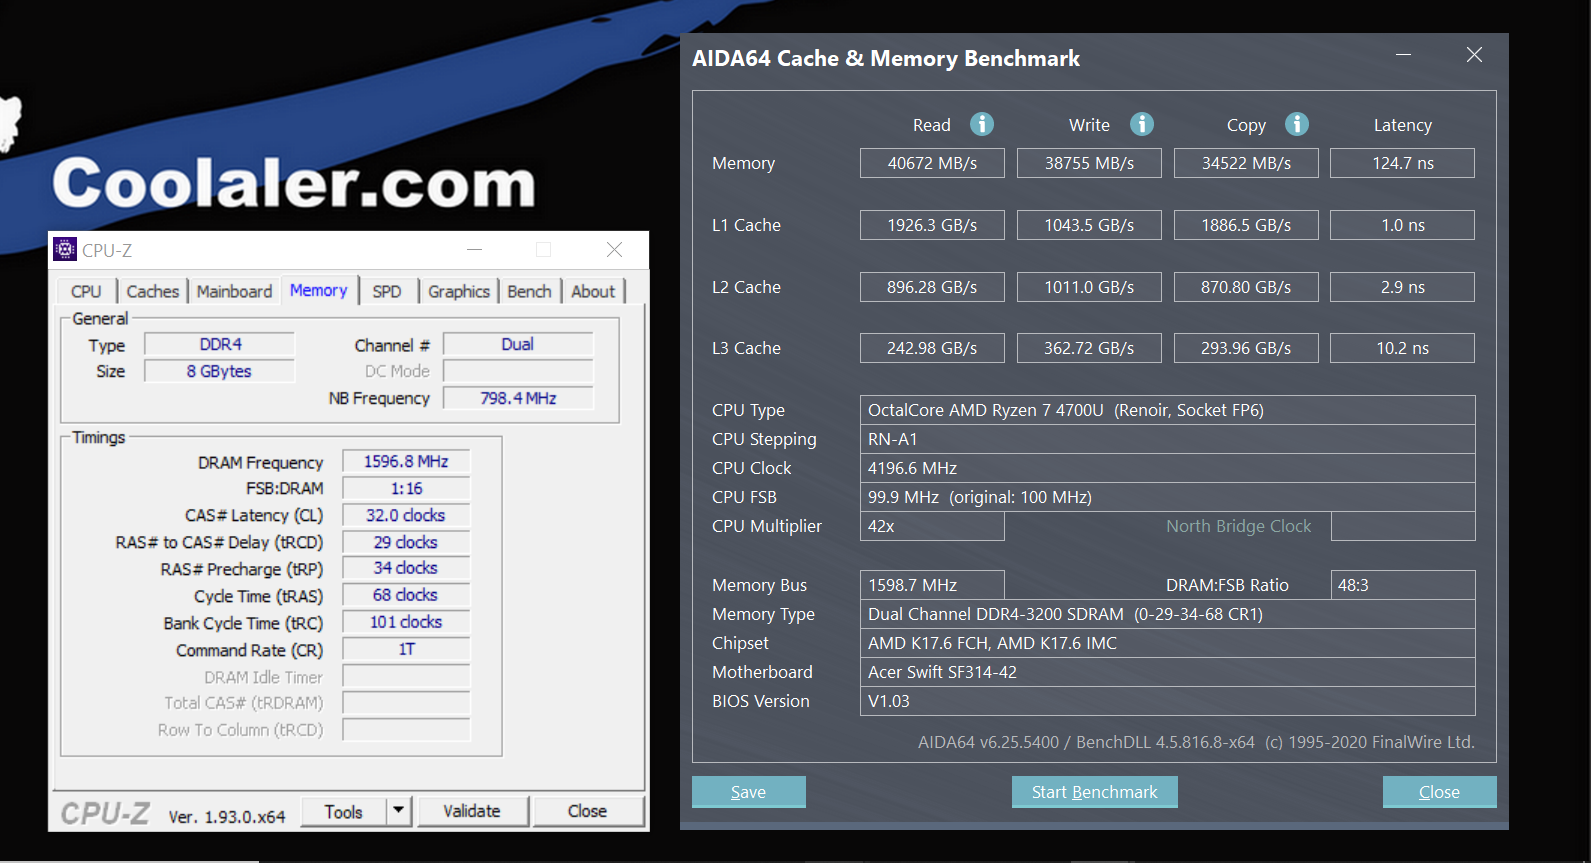Minimize the CPU-Z window
Screen dimensions: 1591x863
point(474,249)
